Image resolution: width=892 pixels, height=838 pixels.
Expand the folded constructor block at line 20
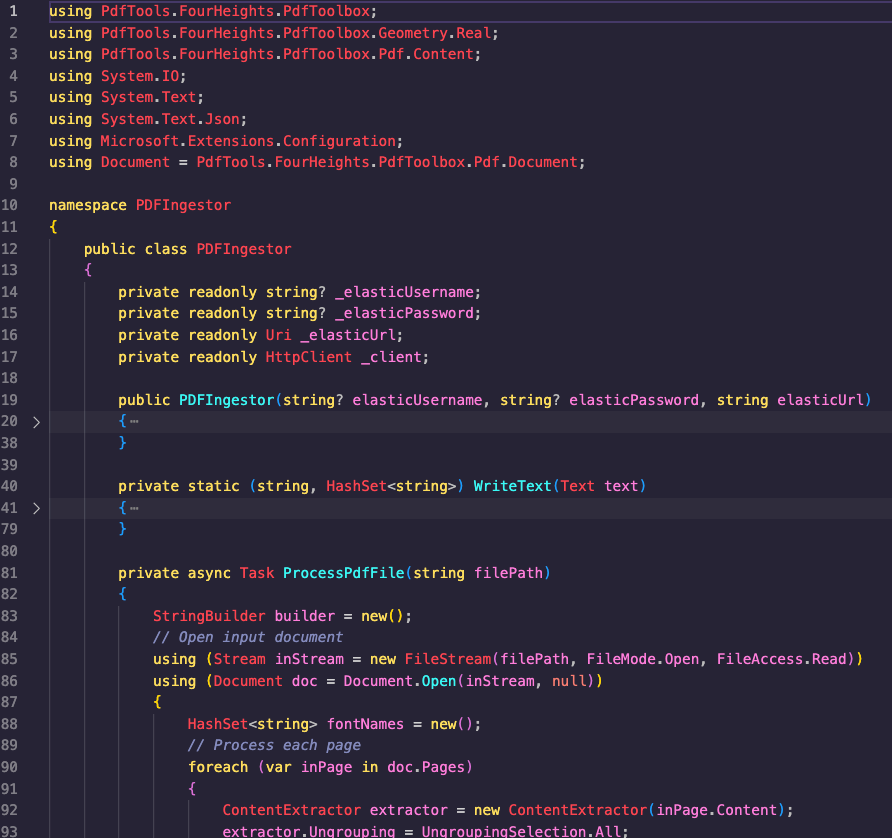pos(36,422)
